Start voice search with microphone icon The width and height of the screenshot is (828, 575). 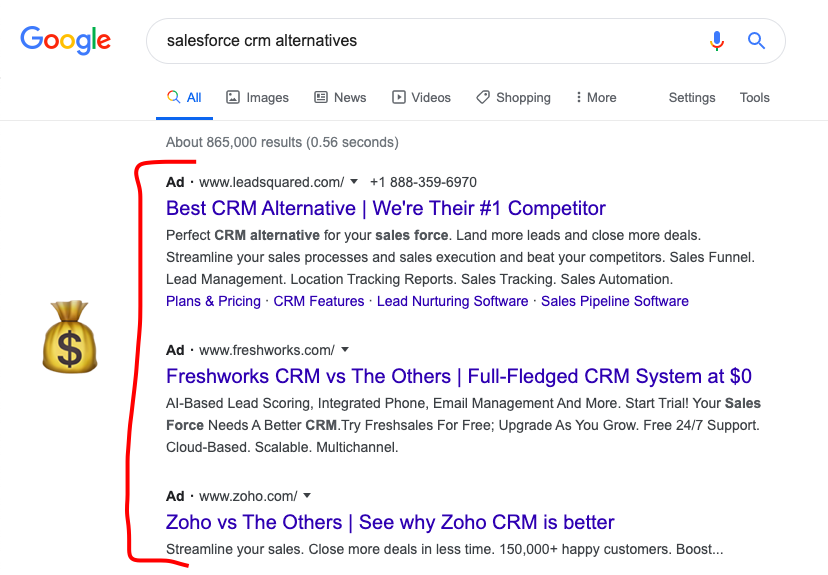coord(716,41)
